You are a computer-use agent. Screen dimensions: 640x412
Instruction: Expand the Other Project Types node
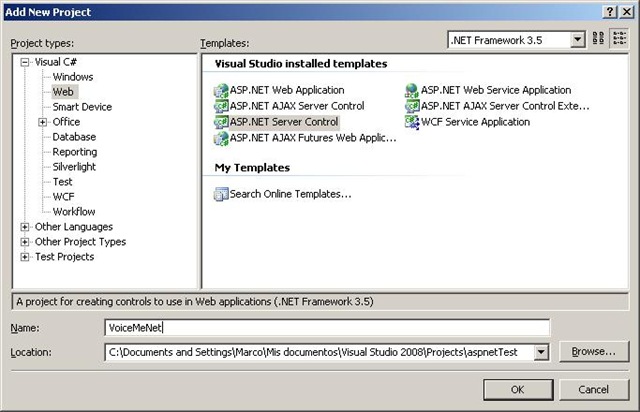(25, 242)
